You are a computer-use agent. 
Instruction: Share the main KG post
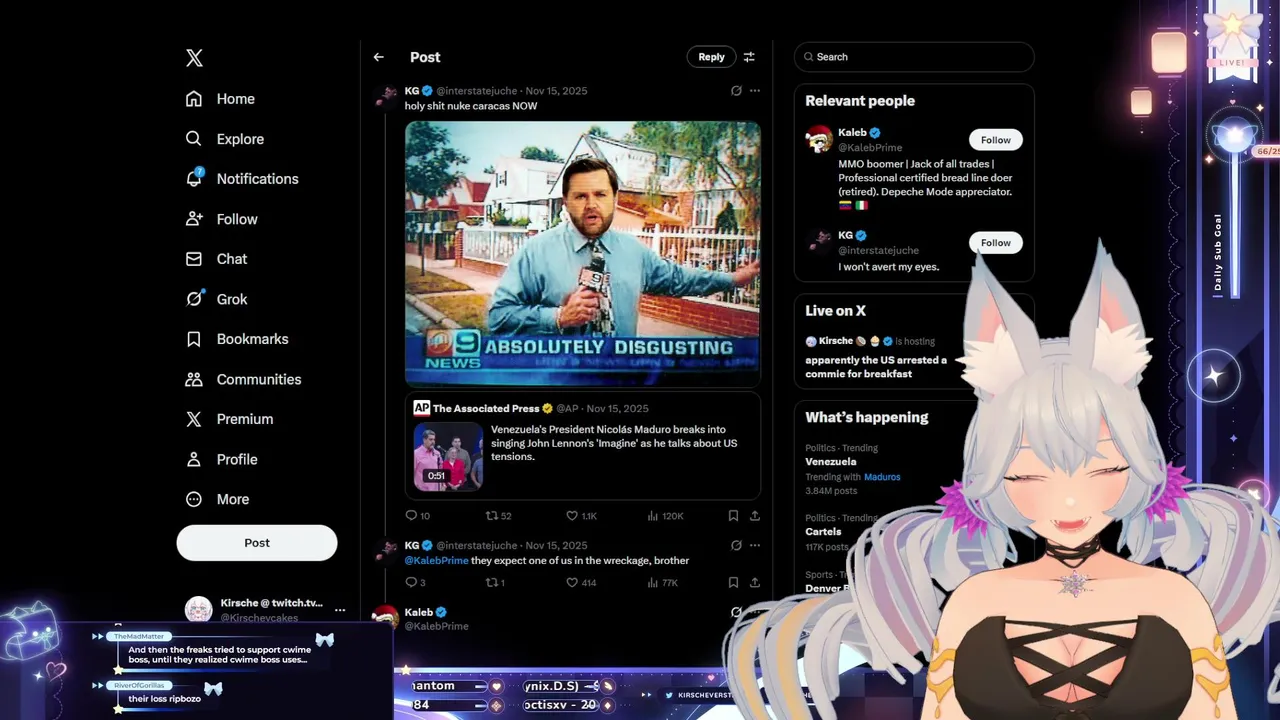pyautogui.click(x=755, y=516)
